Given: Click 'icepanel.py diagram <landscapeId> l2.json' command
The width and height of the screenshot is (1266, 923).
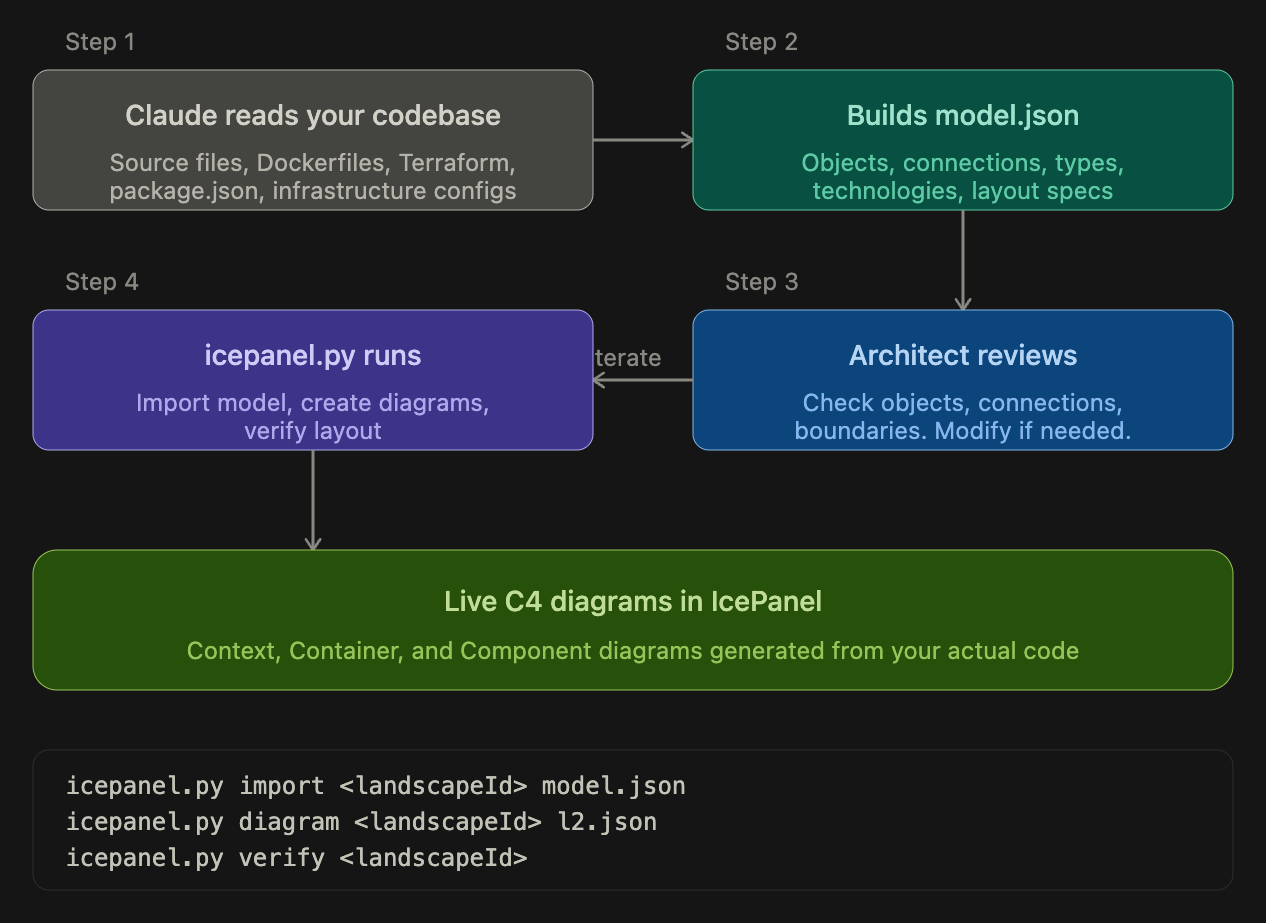Looking at the screenshot, I should 362,822.
